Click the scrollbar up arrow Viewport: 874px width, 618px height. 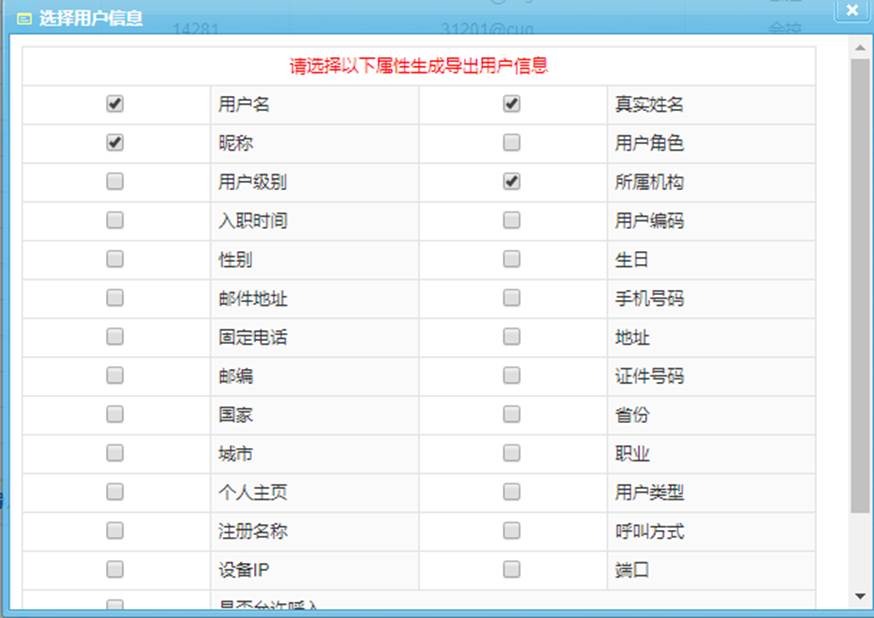coord(860,47)
